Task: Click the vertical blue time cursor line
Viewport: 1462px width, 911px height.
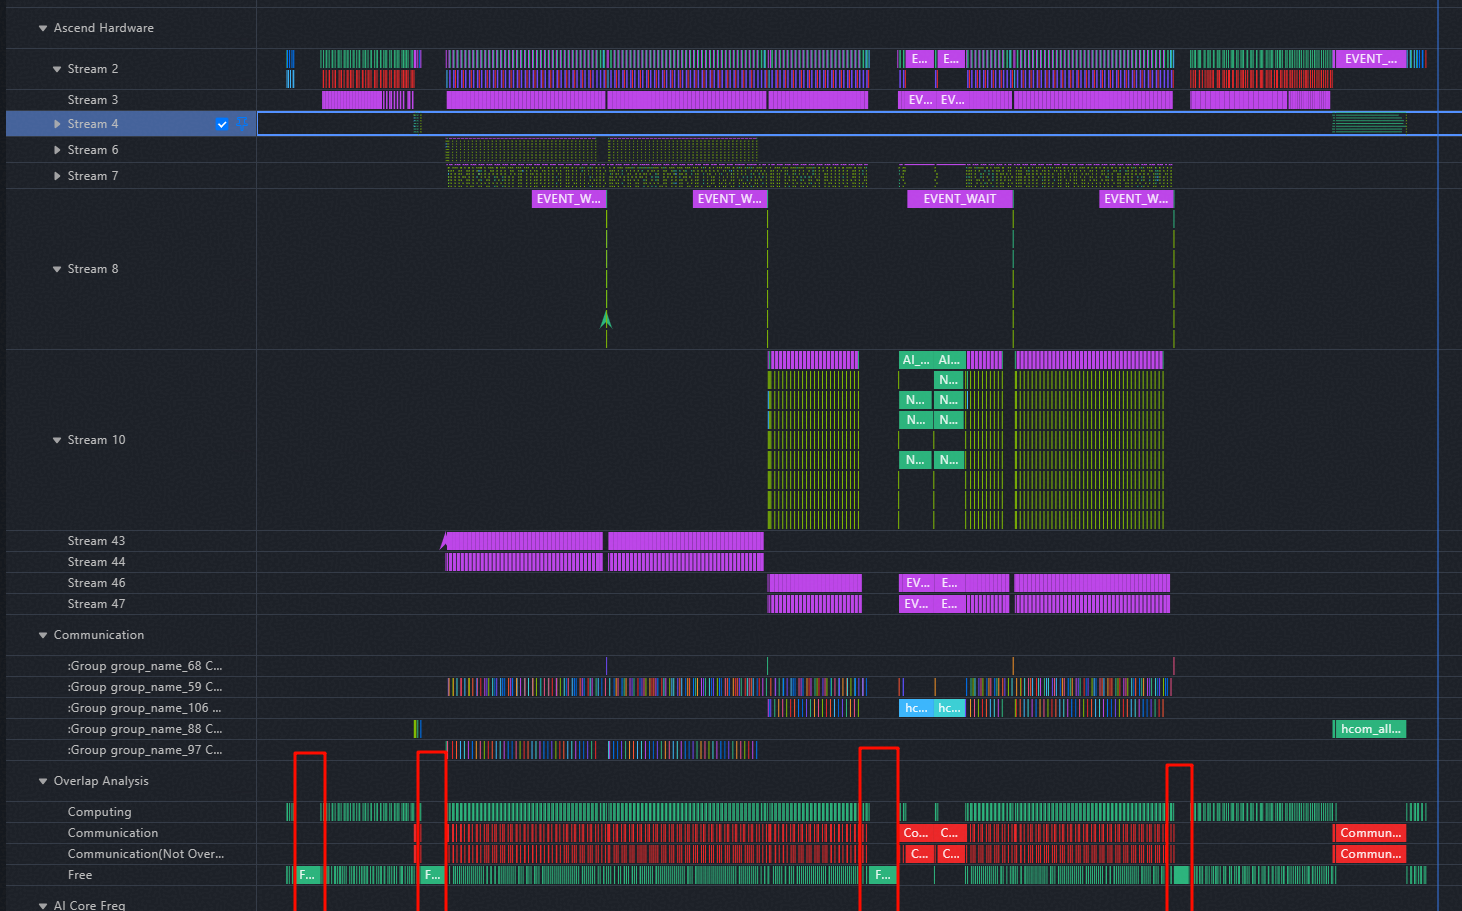Action: tap(1438, 455)
